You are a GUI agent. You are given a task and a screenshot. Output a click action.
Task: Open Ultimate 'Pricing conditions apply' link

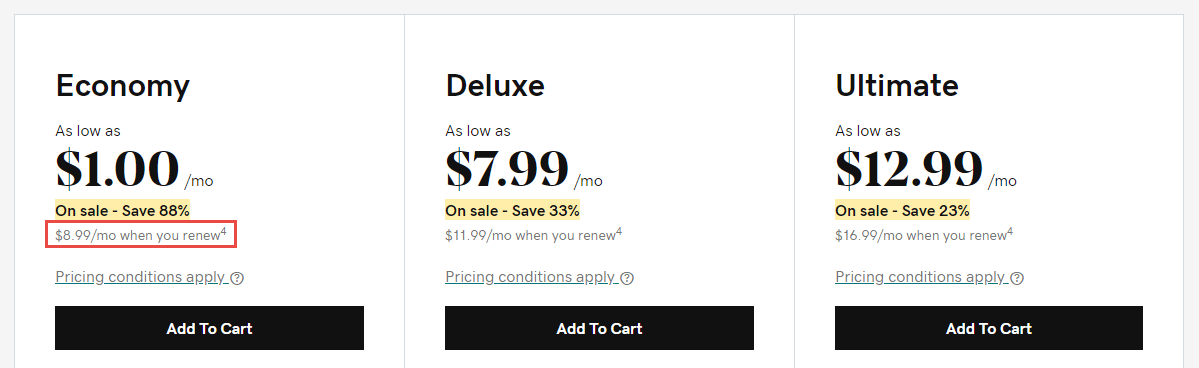point(921,277)
